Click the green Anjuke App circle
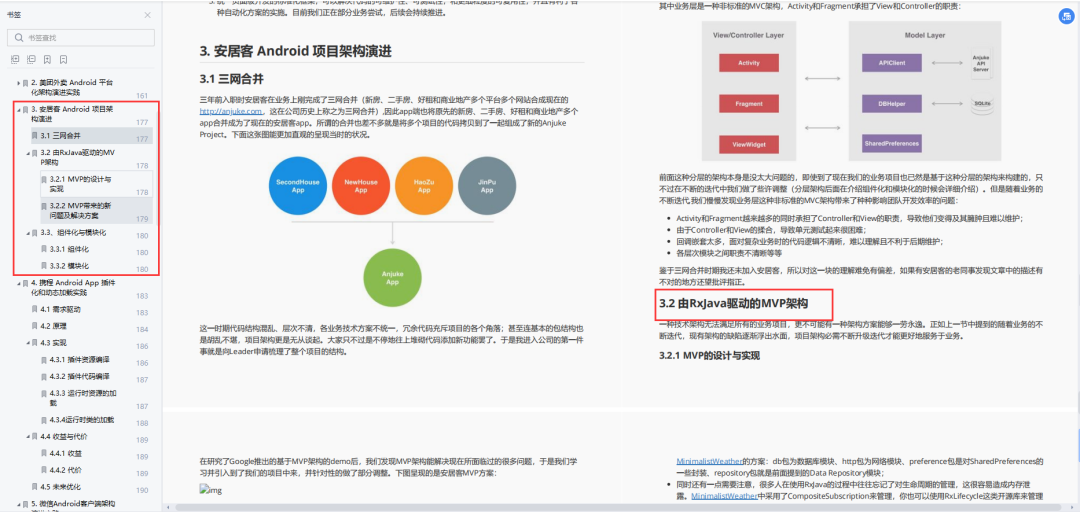This screenshot has height=512, width=1080. point(392,278)
